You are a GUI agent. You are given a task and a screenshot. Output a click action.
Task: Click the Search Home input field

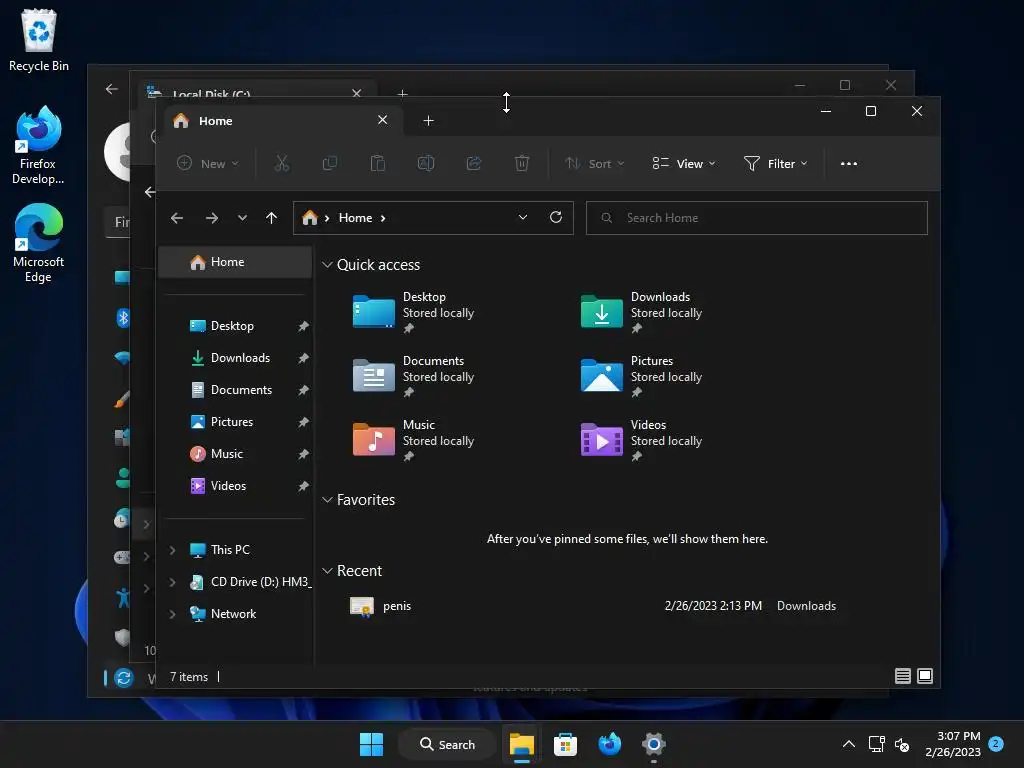(x=756, y=218)
